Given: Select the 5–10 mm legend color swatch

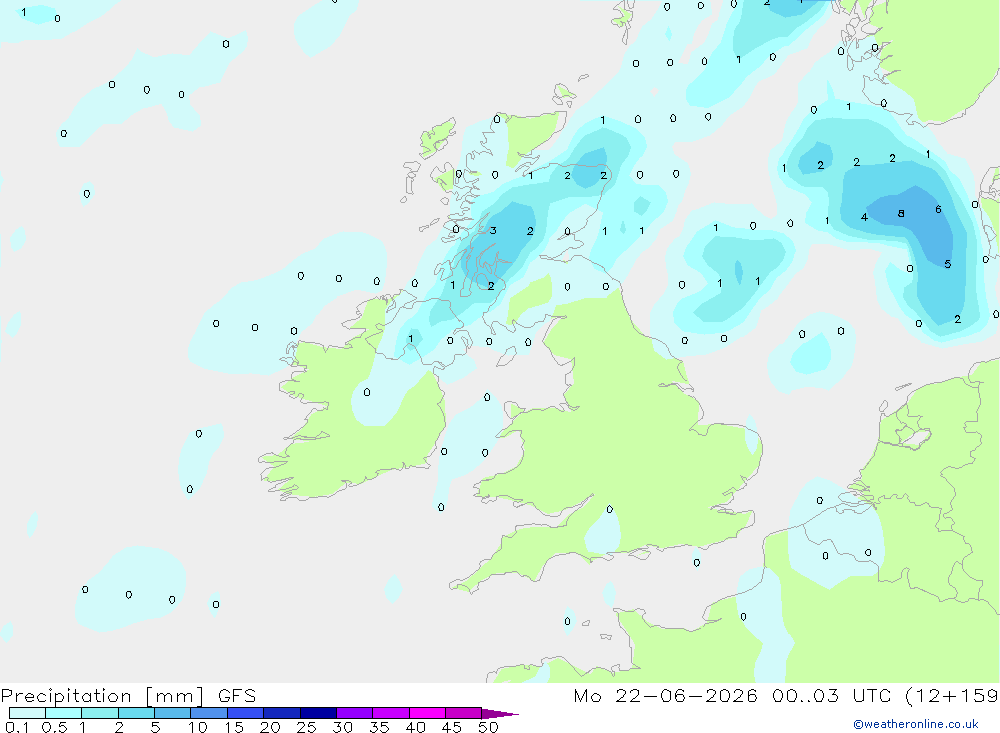Looking at the screenshot, I should (x=172, y=713).
